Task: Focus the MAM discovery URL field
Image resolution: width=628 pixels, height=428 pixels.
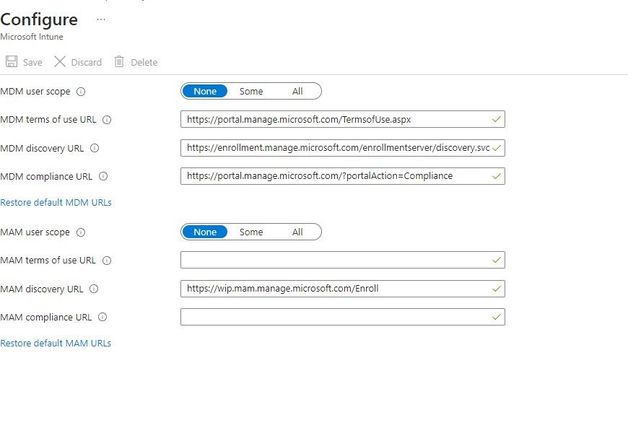Action: [342, 289]
